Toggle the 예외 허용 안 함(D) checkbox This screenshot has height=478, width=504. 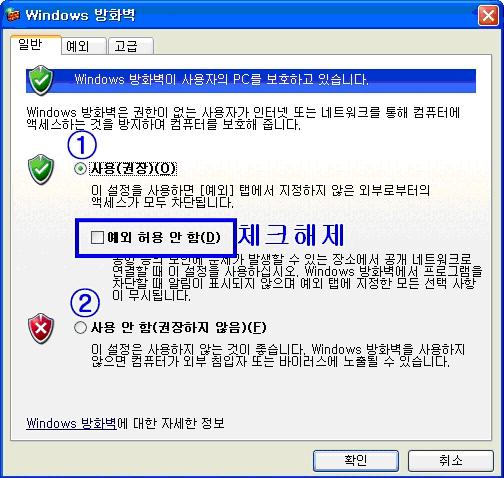97,237
